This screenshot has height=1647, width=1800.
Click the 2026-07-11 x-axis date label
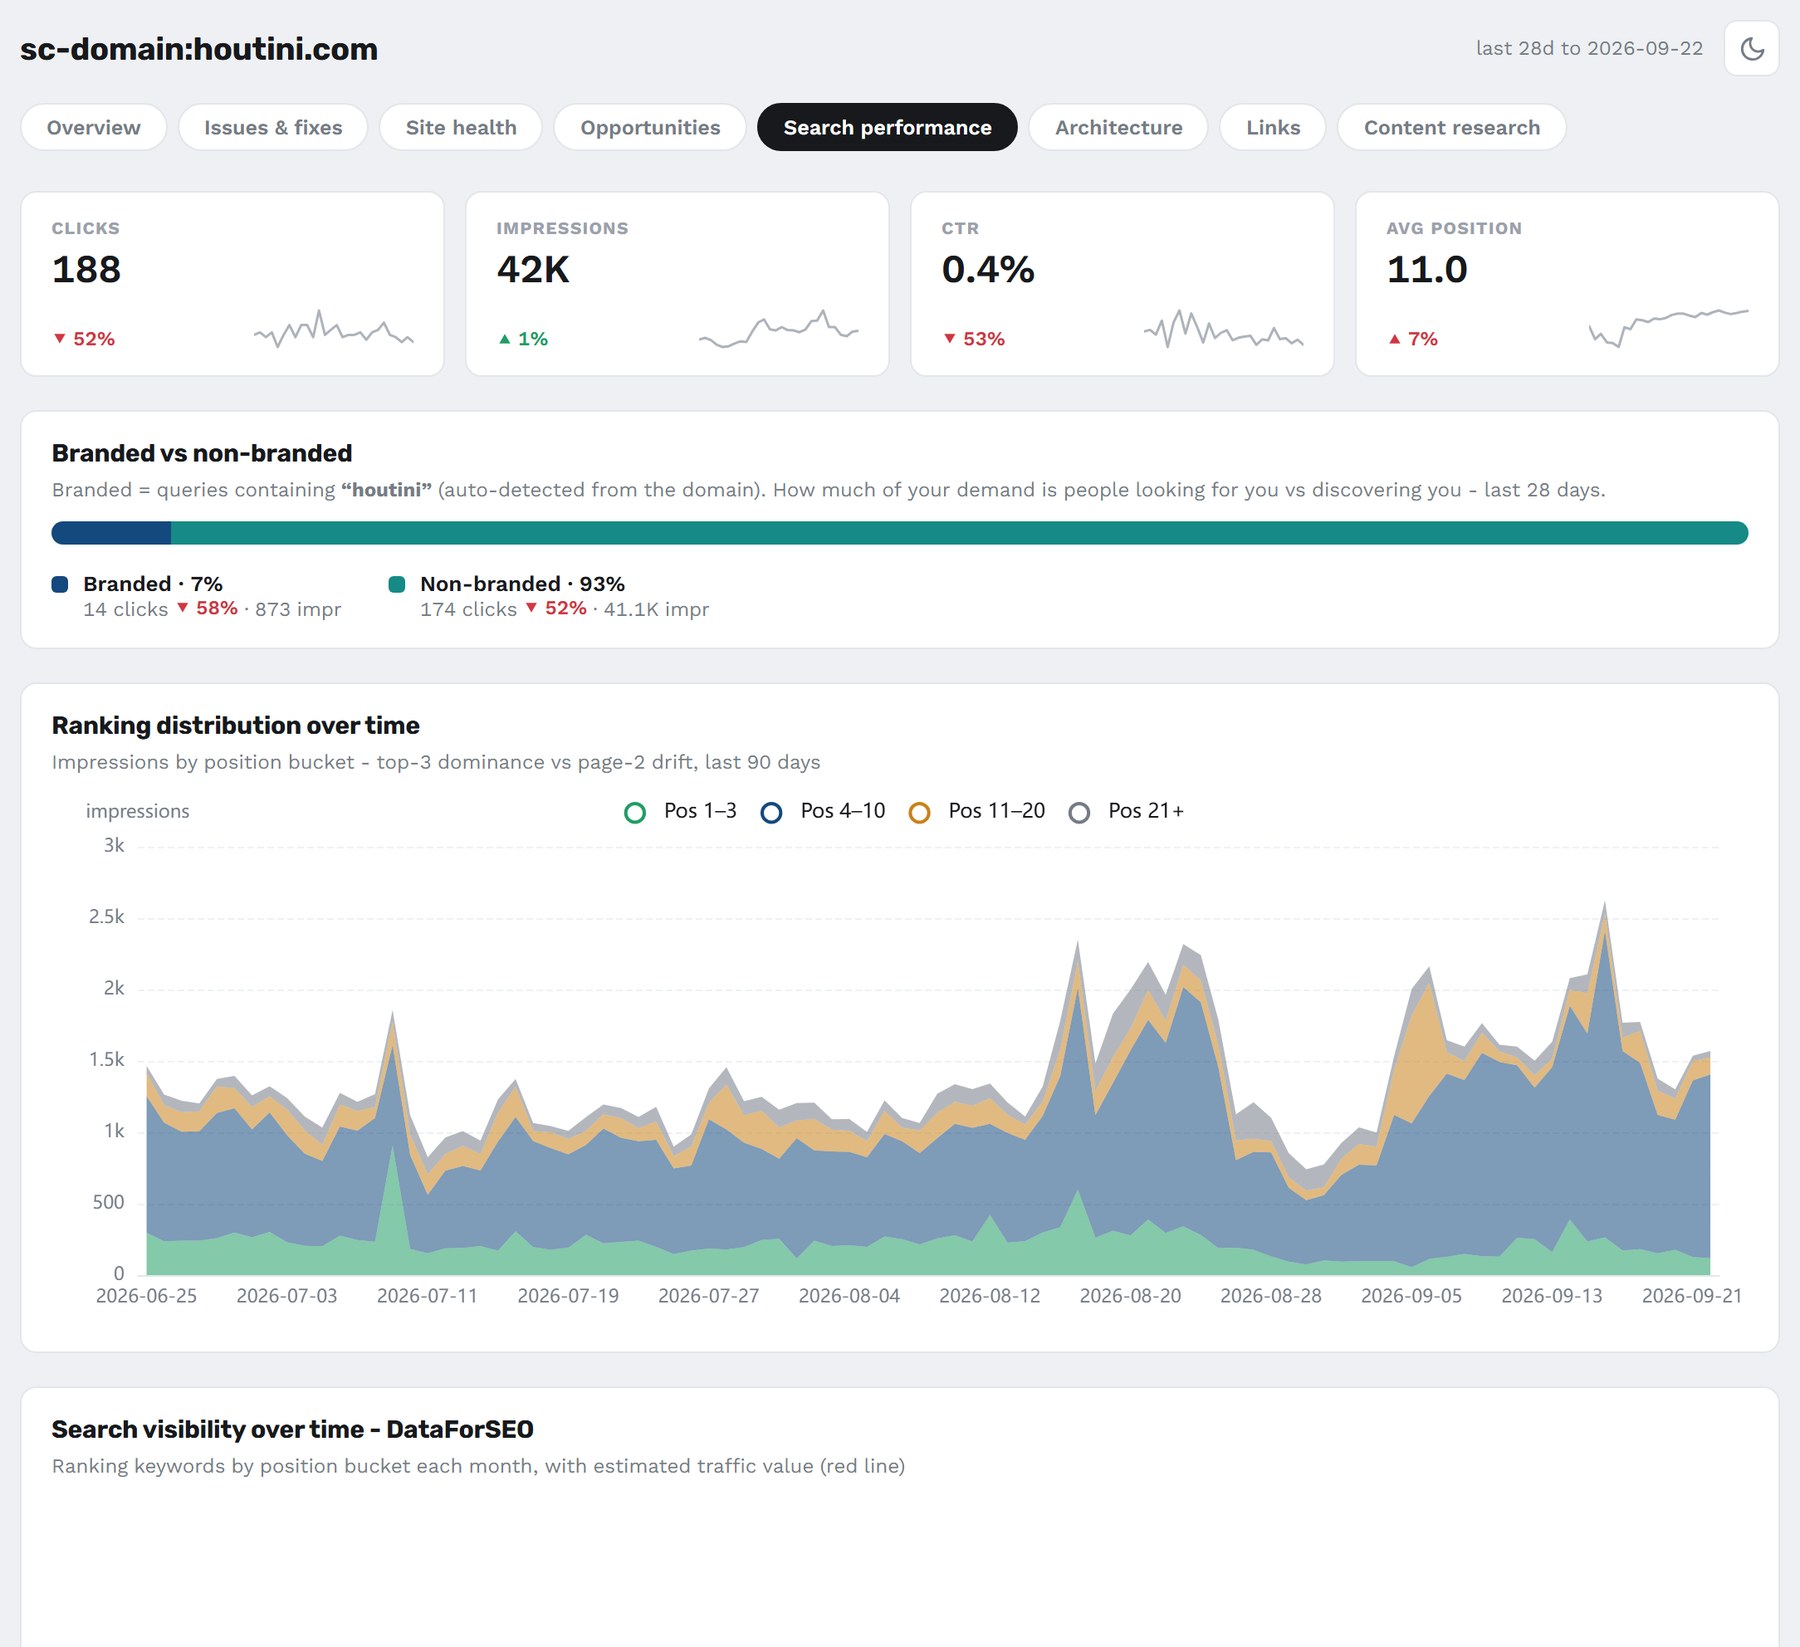pyautogui.click(x=427, y=1296)
